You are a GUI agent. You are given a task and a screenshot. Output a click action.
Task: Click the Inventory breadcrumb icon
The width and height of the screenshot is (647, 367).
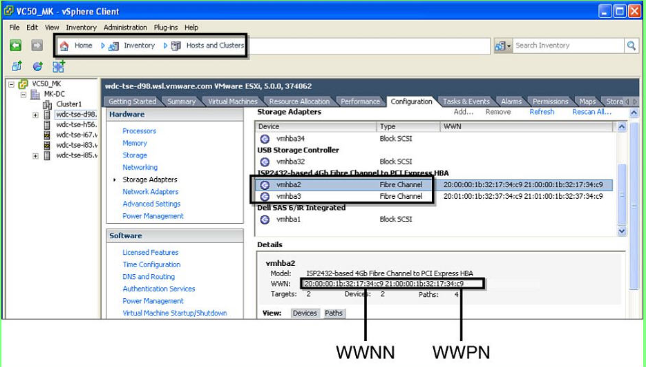[x=113, y=46]
